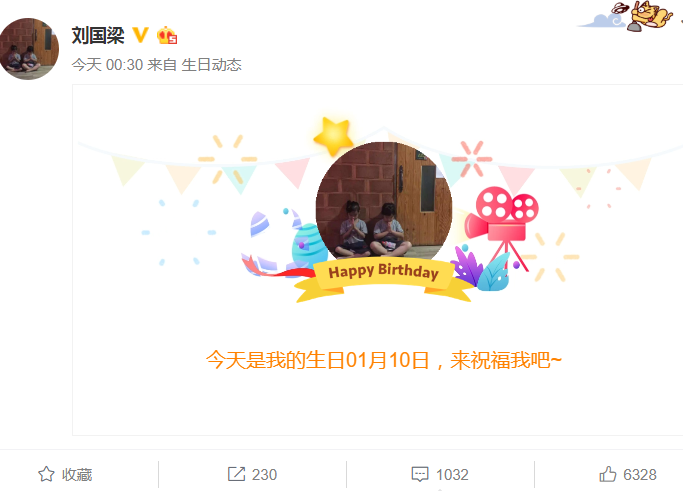Click the yellow V verified badge

click(x=140, y=35)
